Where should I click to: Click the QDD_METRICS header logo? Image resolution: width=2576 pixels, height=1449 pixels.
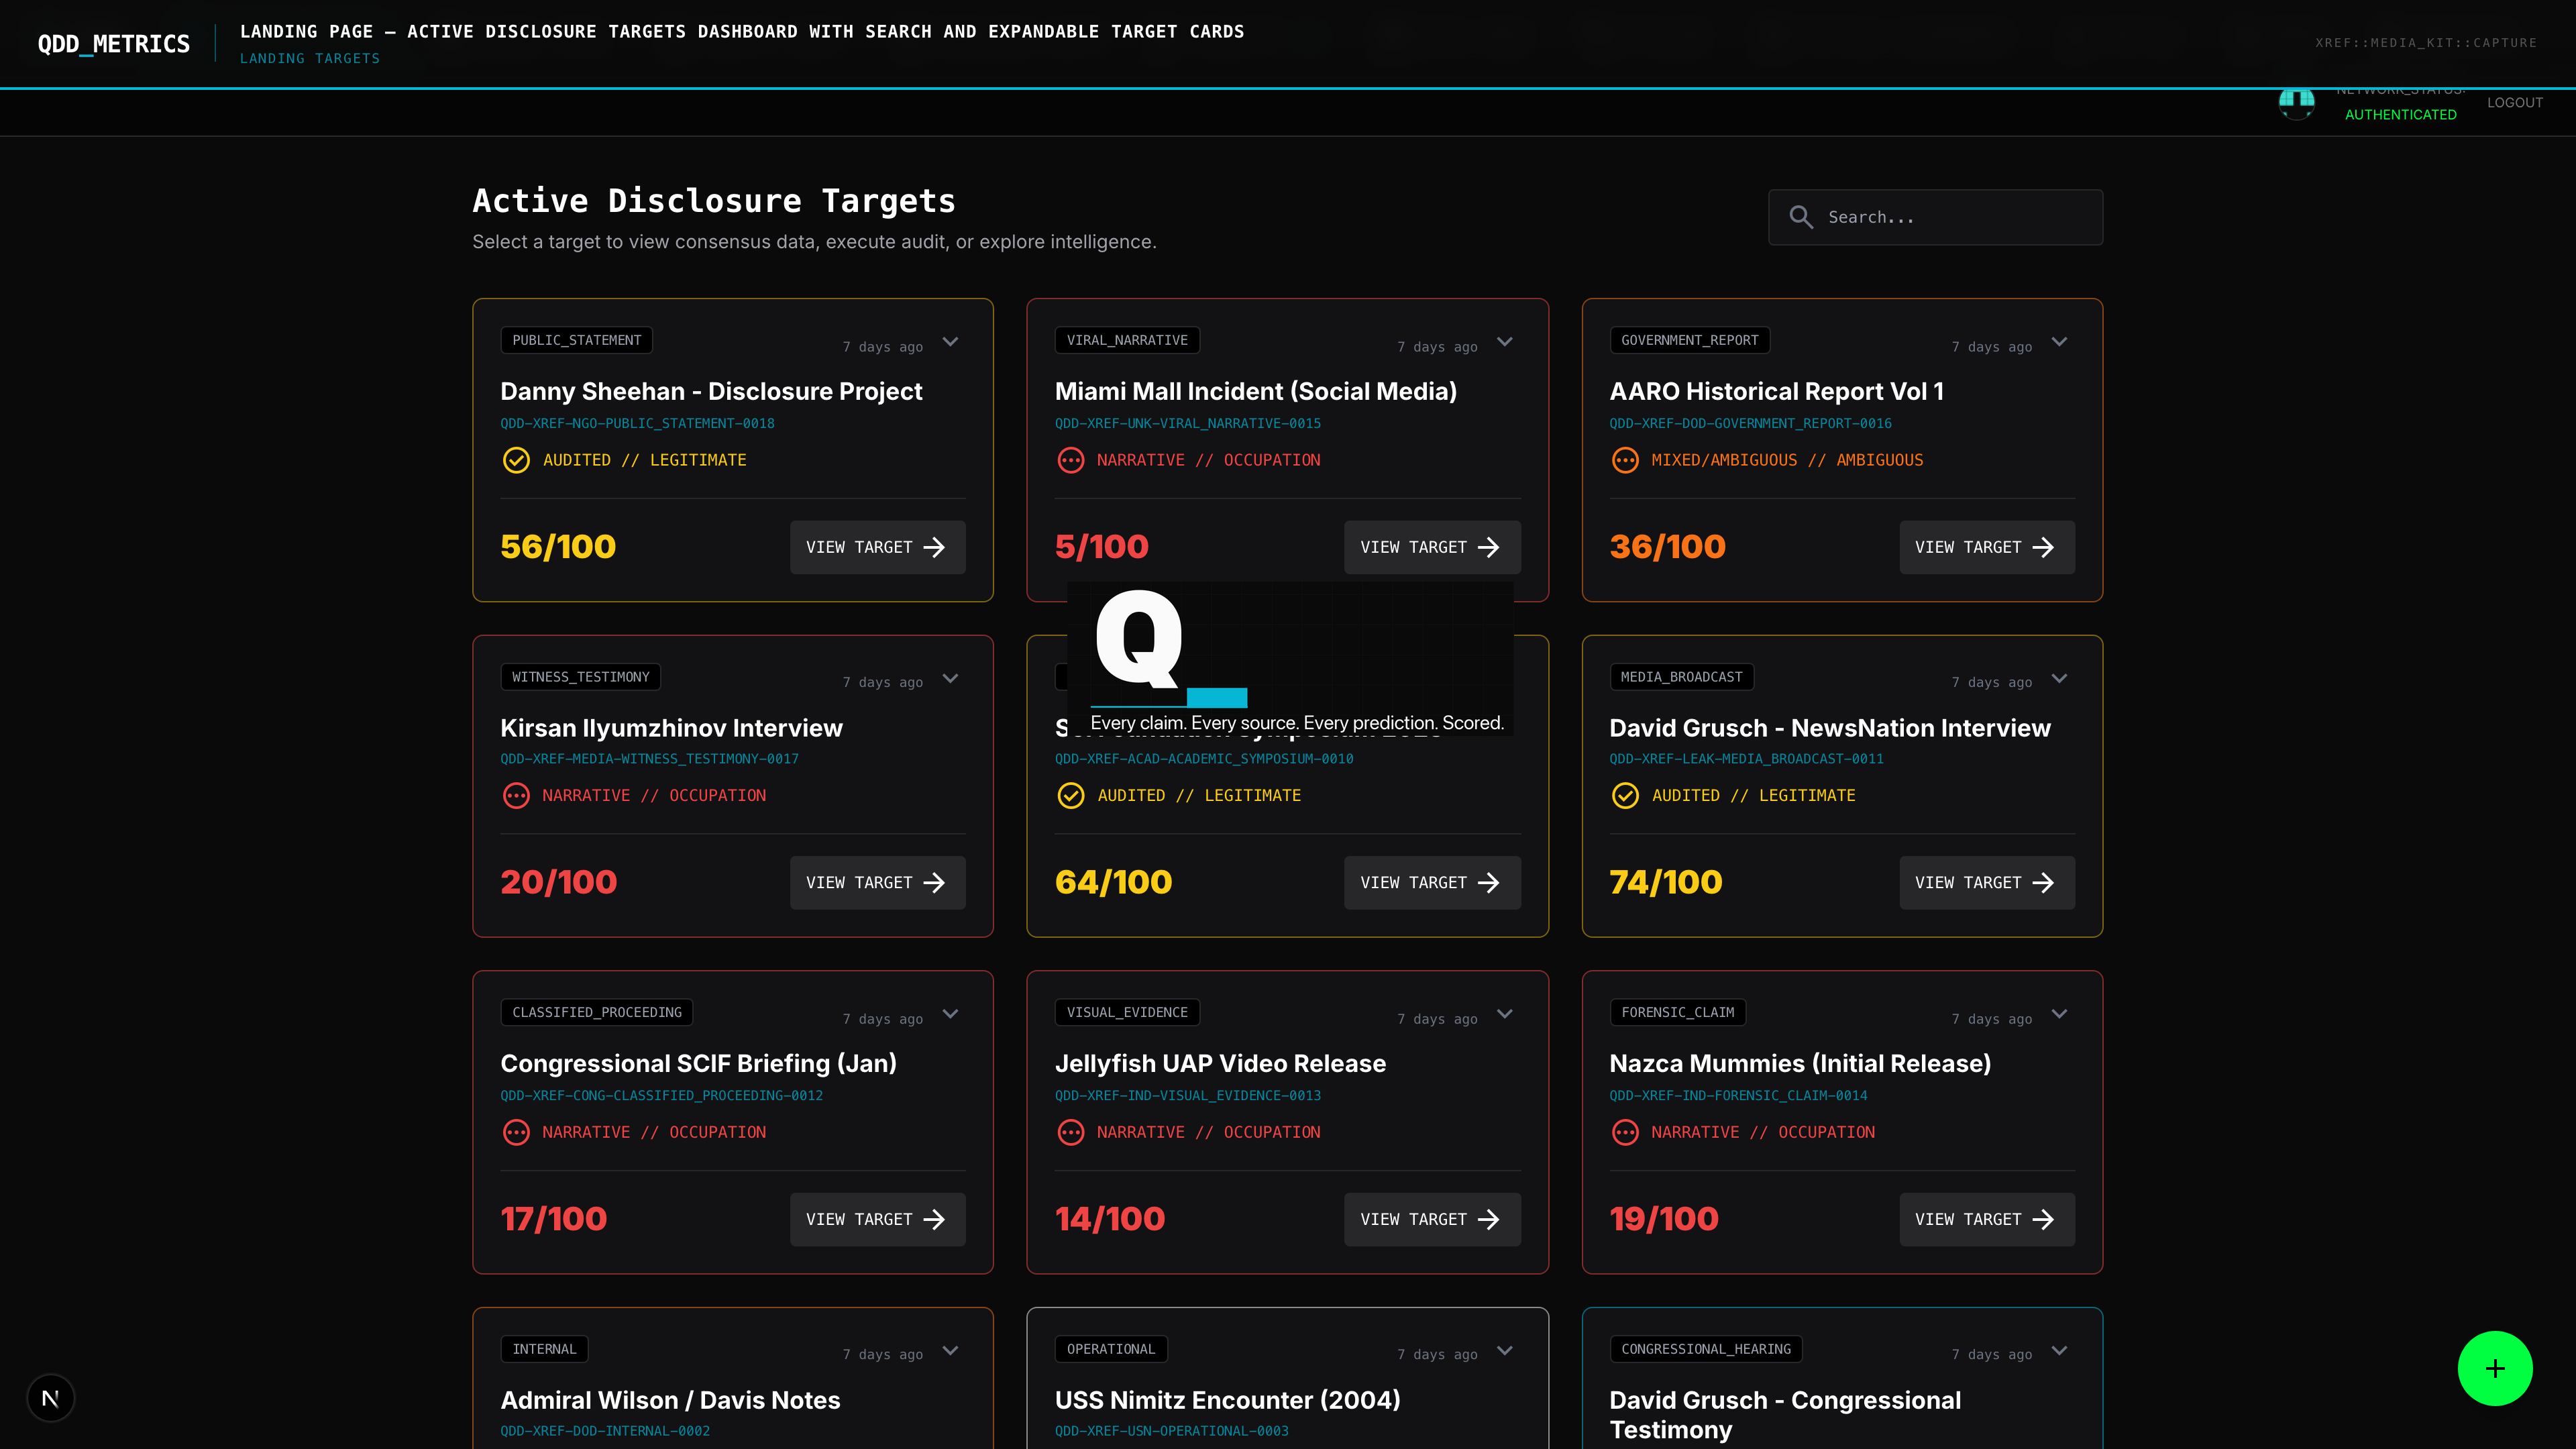[114, 44]
